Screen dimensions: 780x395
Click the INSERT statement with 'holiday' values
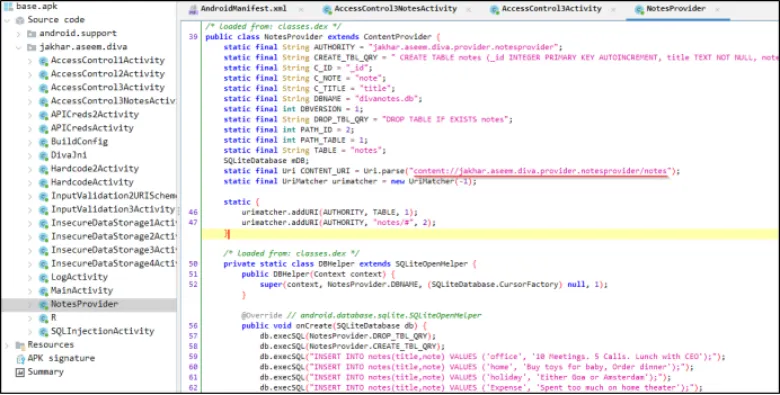pos(466,377)
